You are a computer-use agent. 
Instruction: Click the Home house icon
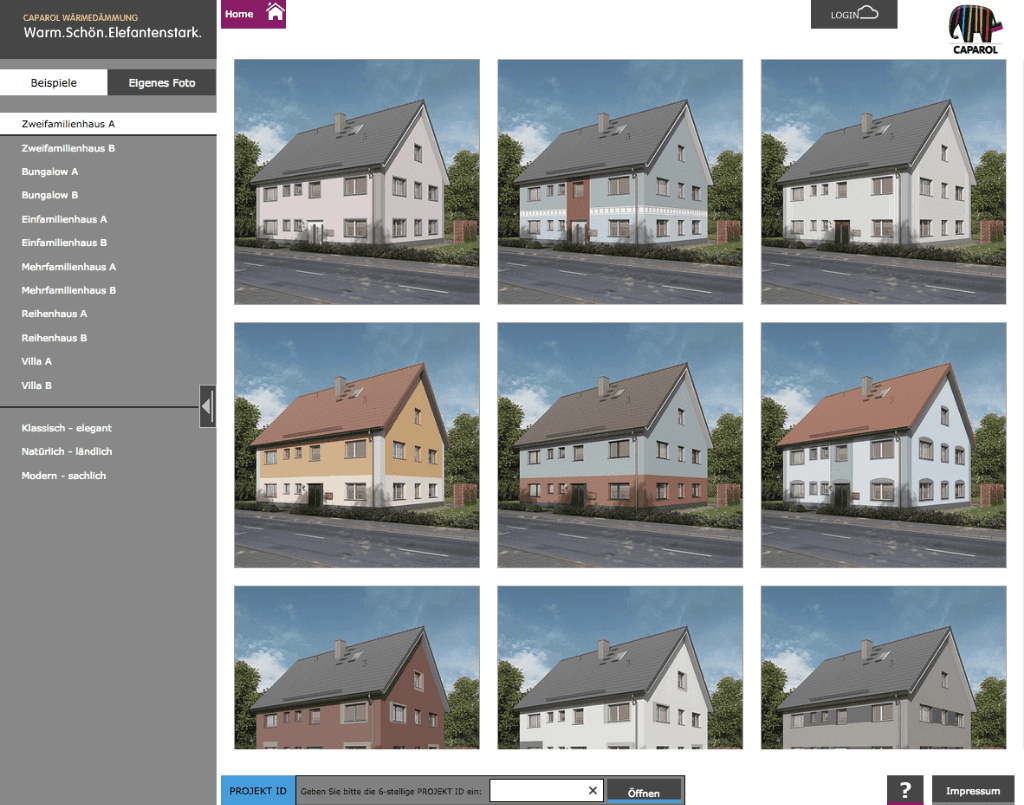pos(275,12)
